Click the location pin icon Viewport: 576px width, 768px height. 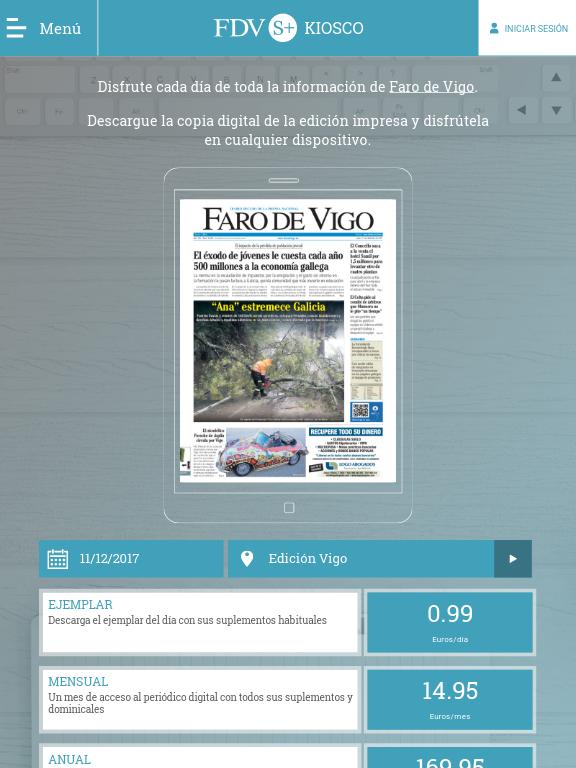pyautogui.click(x=247, y=559)
